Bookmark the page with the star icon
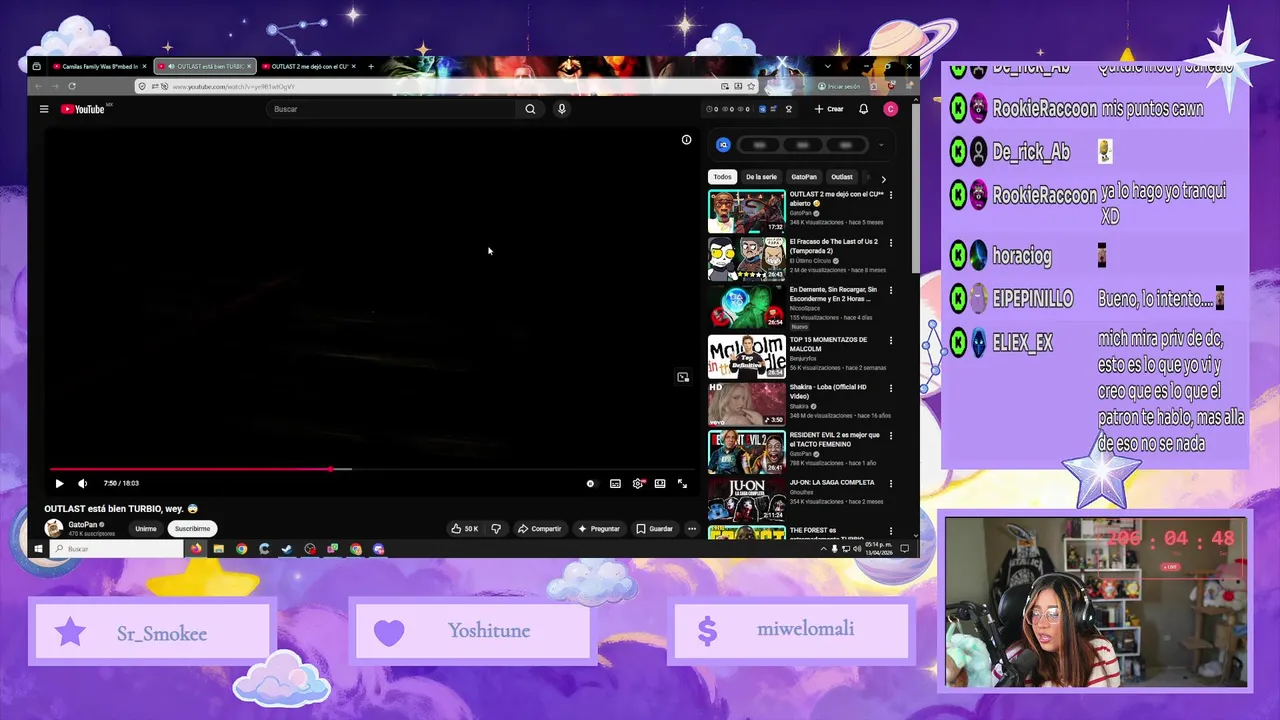This screenshot has height=720, width=1280. [751, 87]
